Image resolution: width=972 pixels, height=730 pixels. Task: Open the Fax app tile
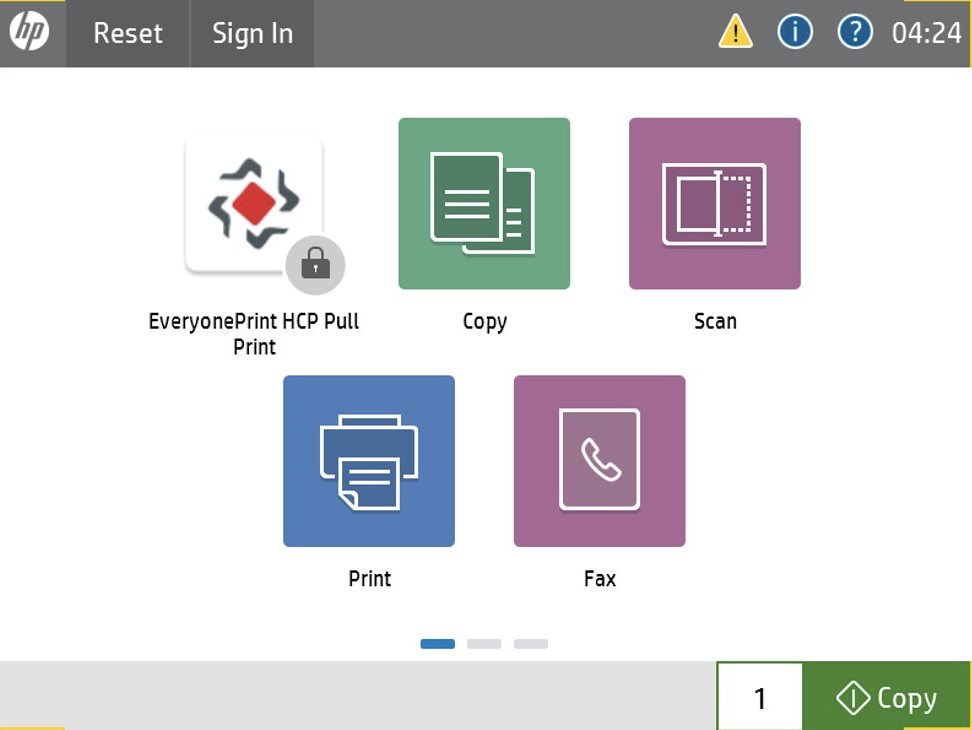point(599,461)
